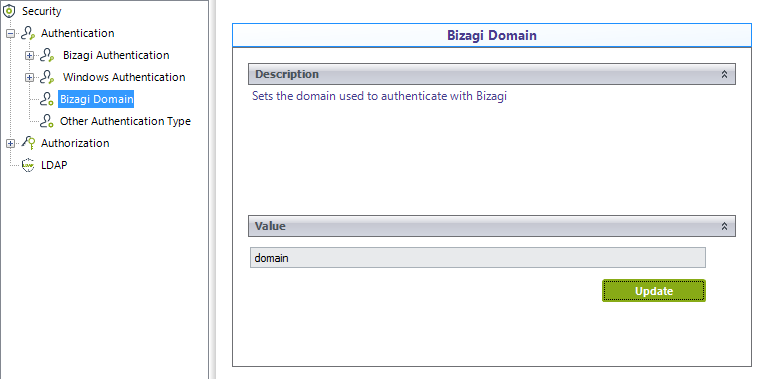This screenshot has width=761, height=379.
Task: Select the LDAP tree item
Action: coord(54,165)
